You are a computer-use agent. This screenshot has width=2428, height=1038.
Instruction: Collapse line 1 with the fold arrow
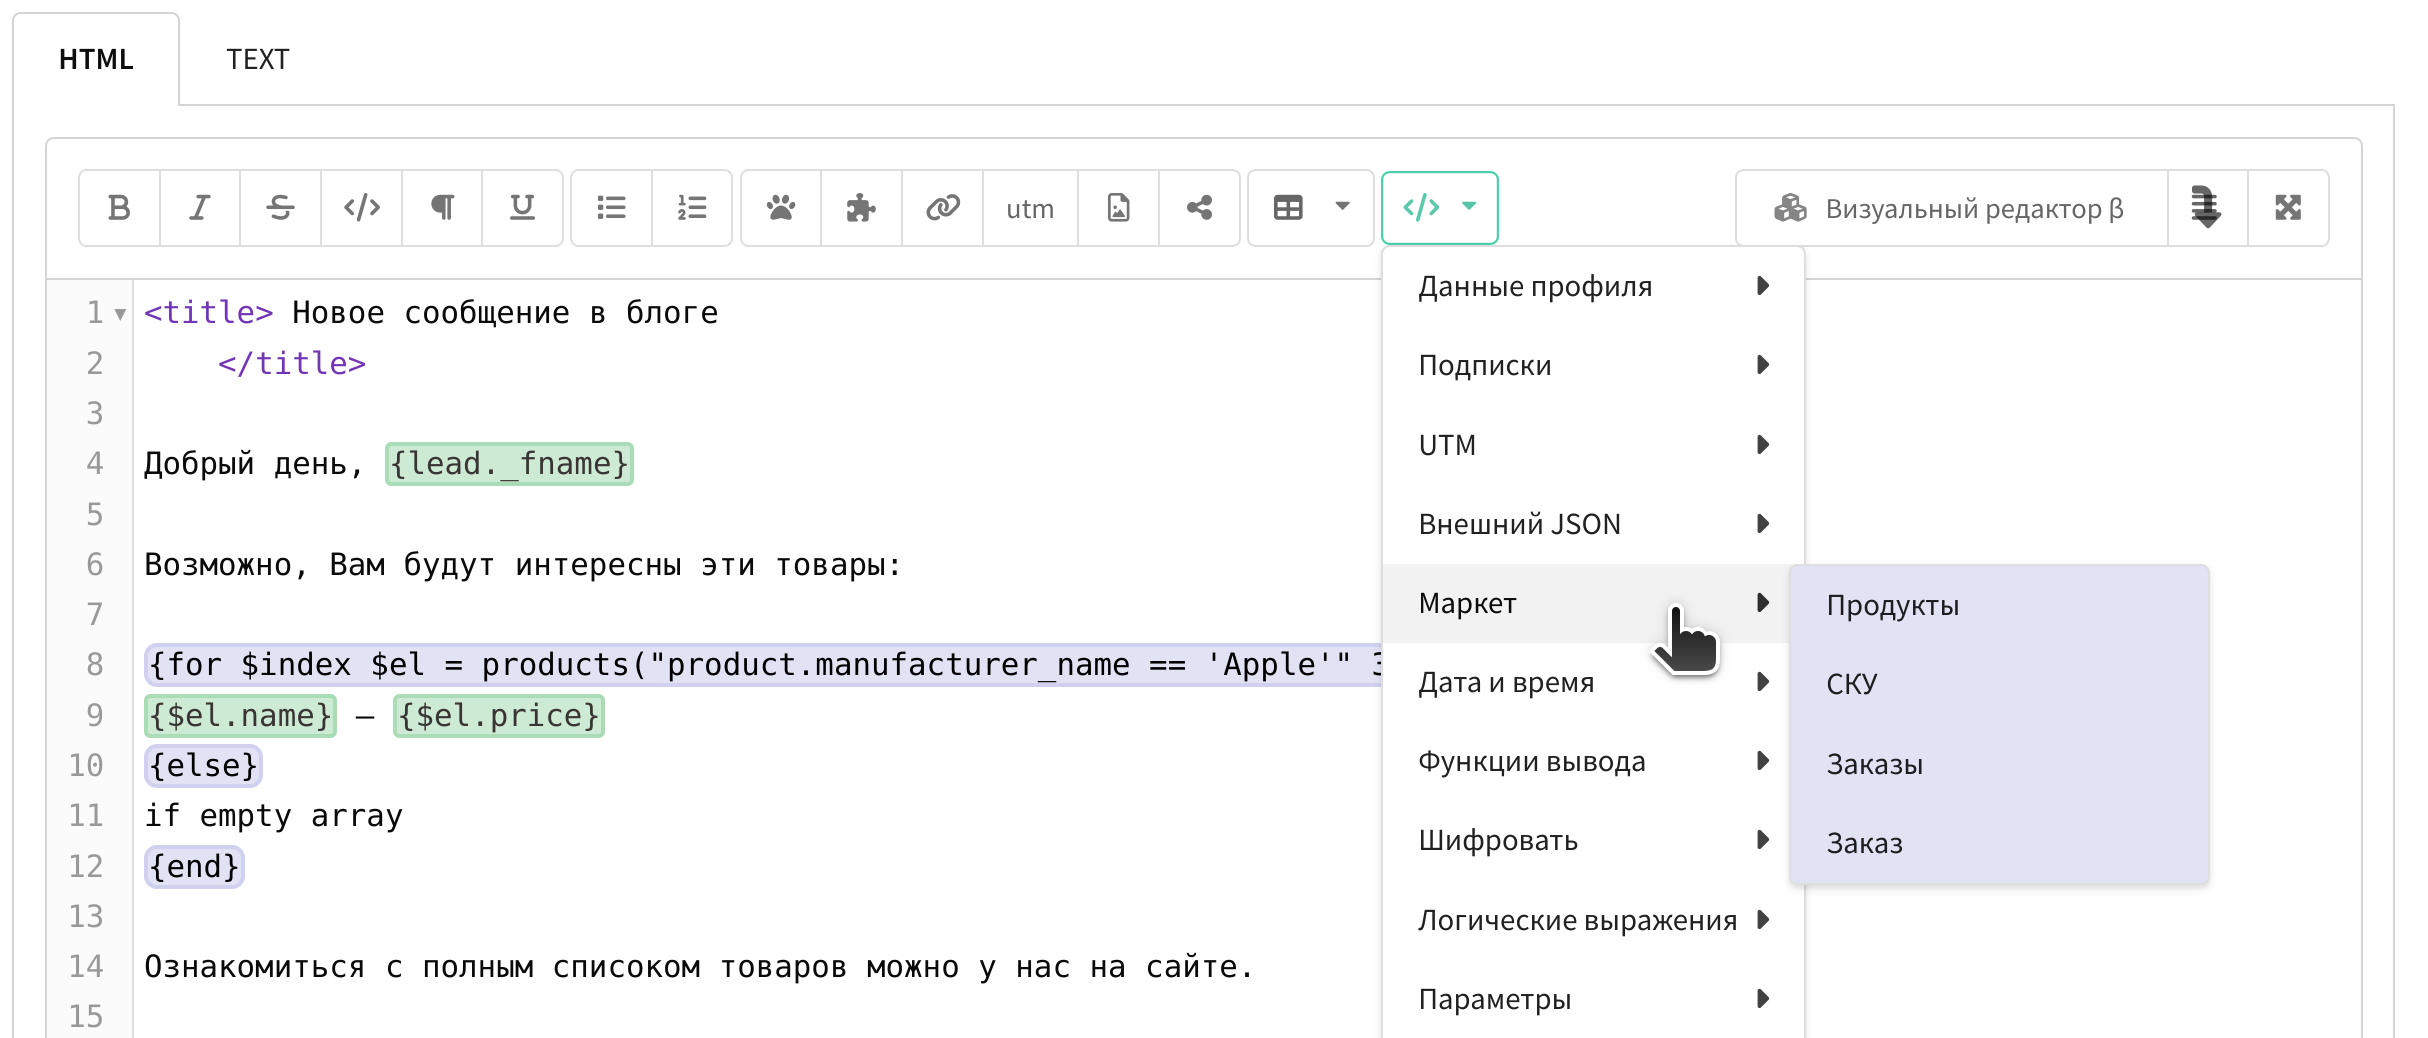tap(120, 314)
